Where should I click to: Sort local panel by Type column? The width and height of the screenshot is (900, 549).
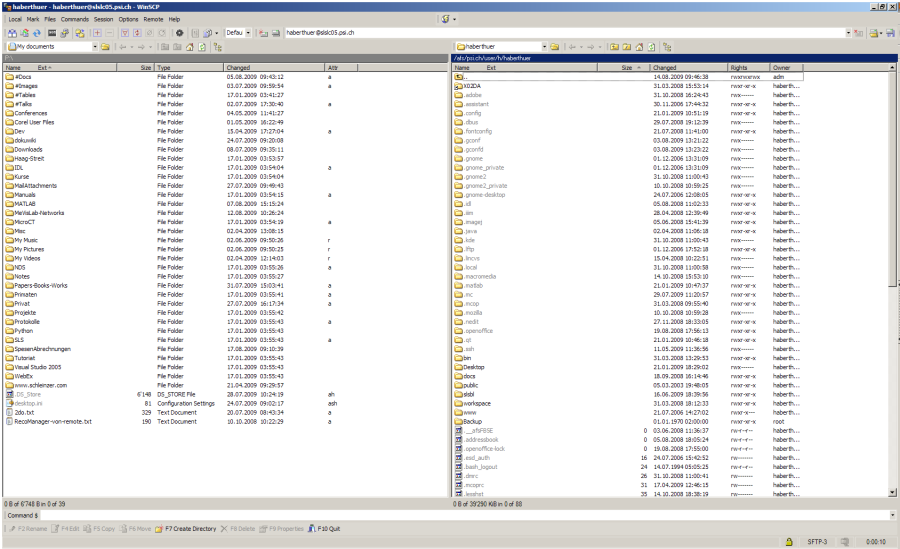pyautogui.click(x=189, y=68)
